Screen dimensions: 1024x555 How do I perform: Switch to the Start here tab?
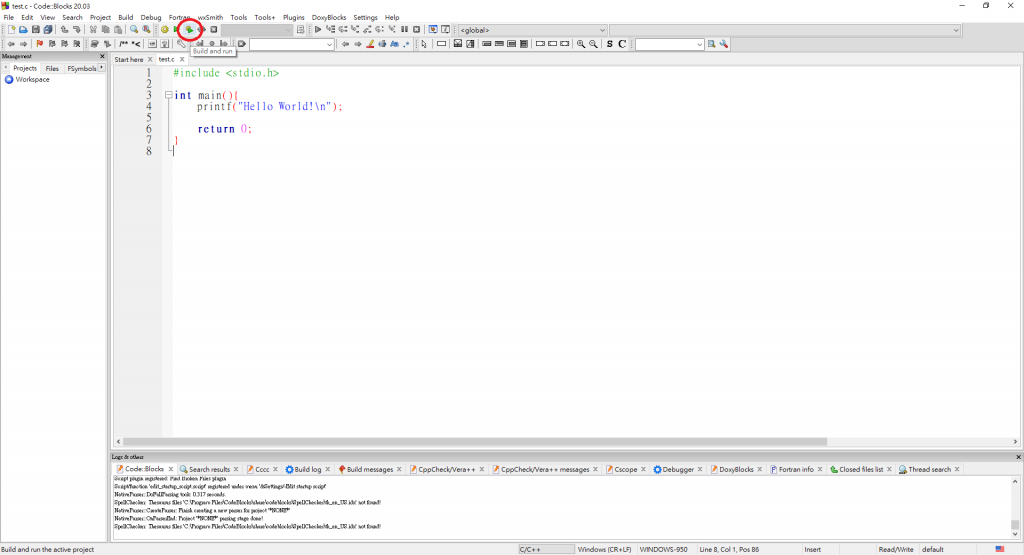click(129, 59)
